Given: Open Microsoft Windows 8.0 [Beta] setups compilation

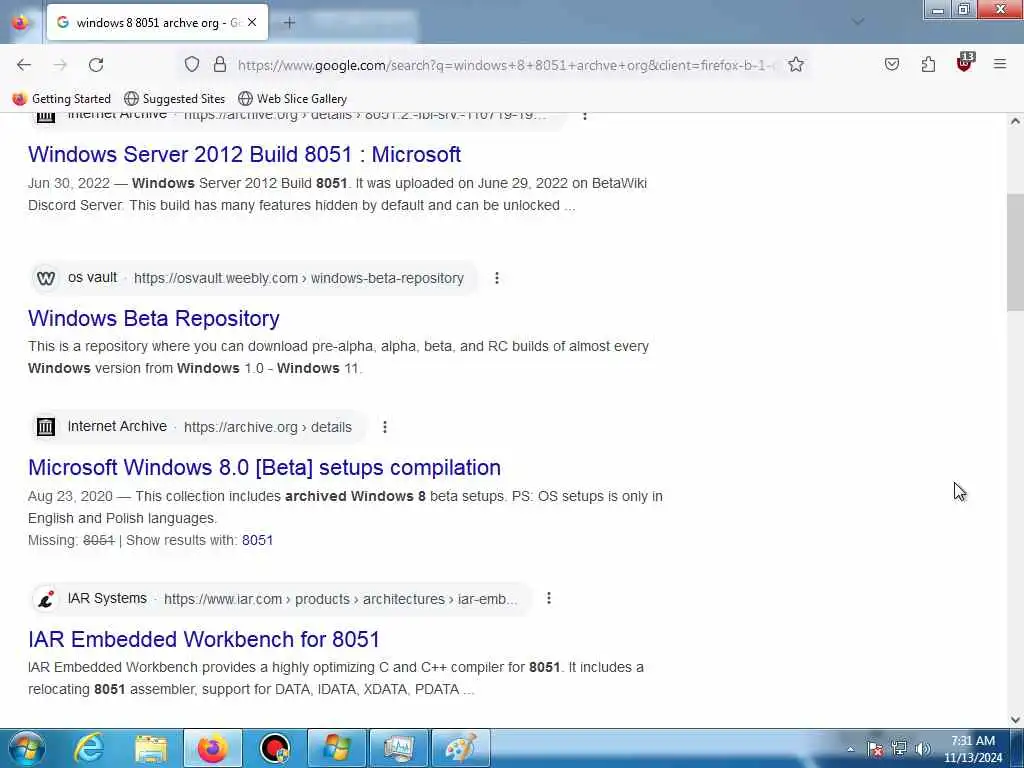Looking at the screenshot, I should point(264,467).
